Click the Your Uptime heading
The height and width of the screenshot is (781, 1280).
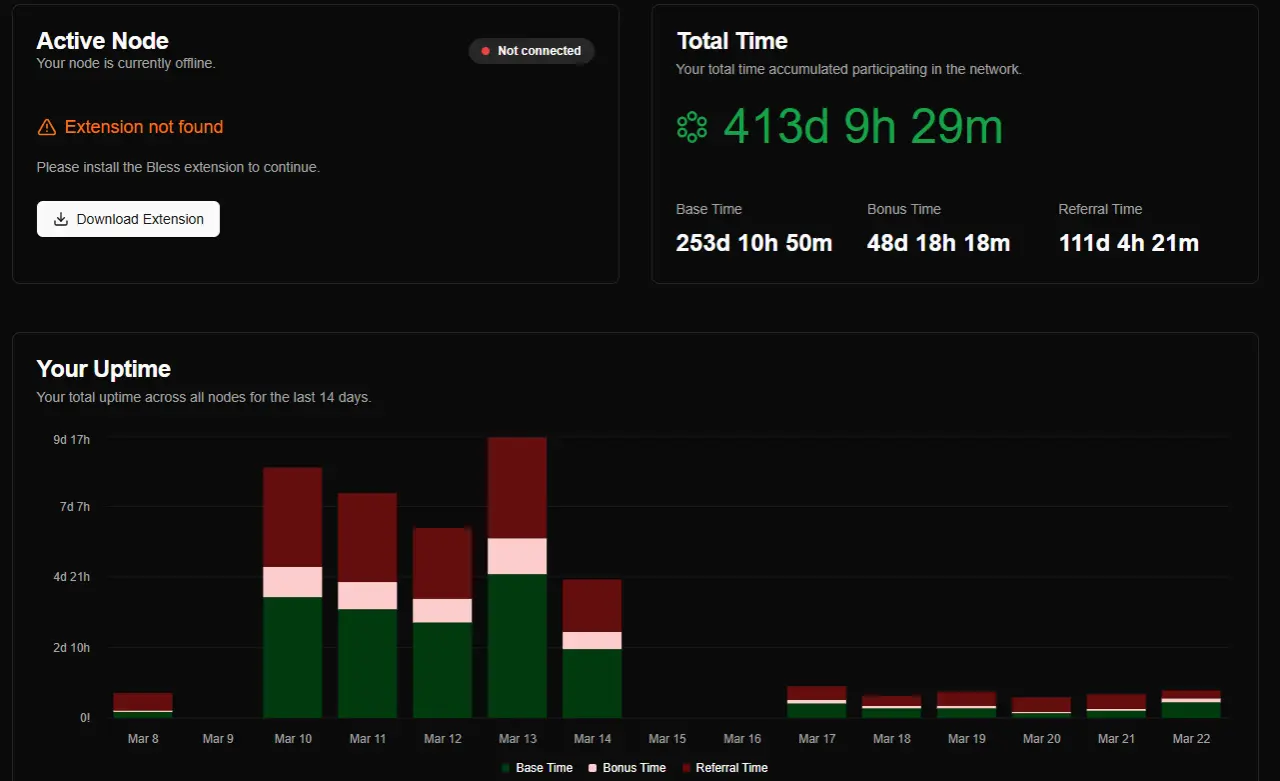tap(104, 369)
